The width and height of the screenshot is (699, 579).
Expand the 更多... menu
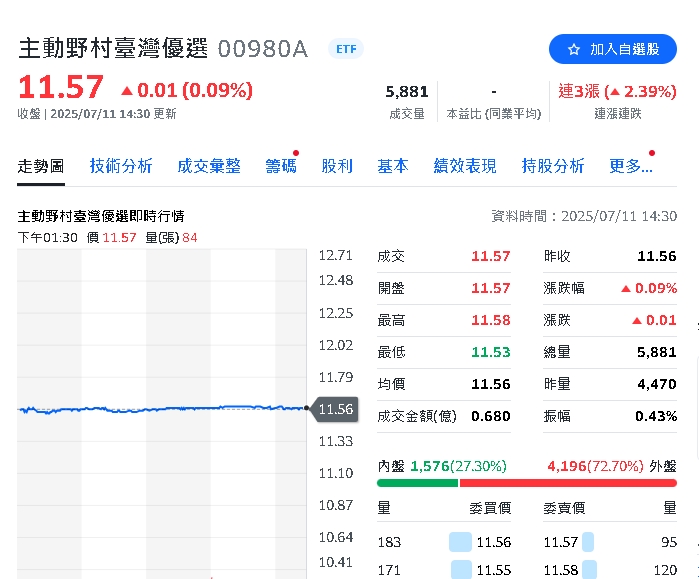pyautogui.click(x=631, y=166)
